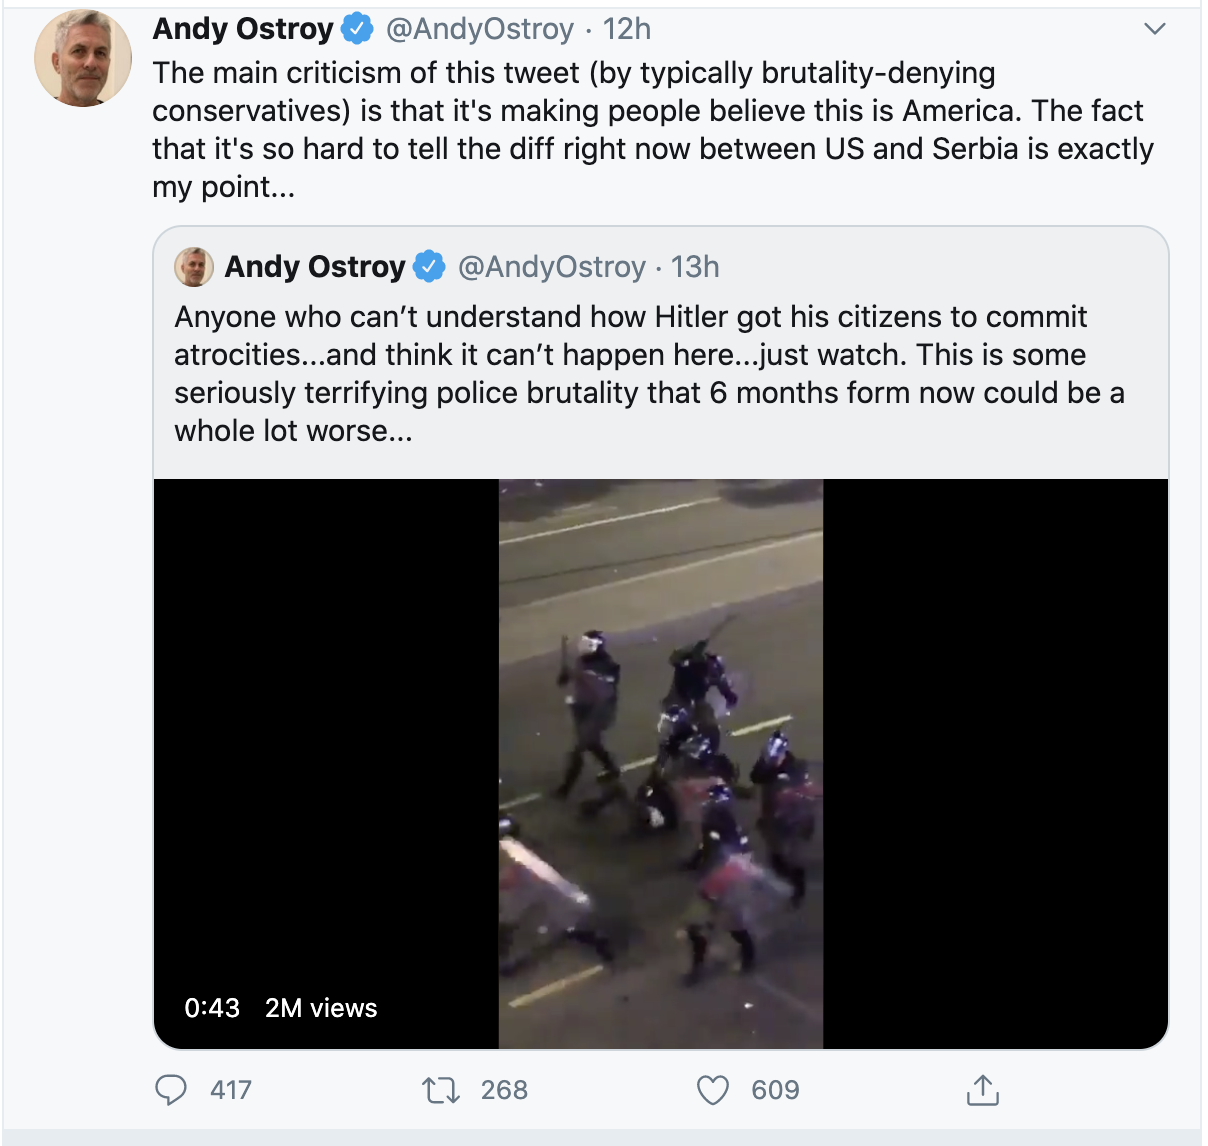Like the tweet with the heart icon
Image resolution: width=1208 pixels, height=1146 pixels.
click(712, 1090)
